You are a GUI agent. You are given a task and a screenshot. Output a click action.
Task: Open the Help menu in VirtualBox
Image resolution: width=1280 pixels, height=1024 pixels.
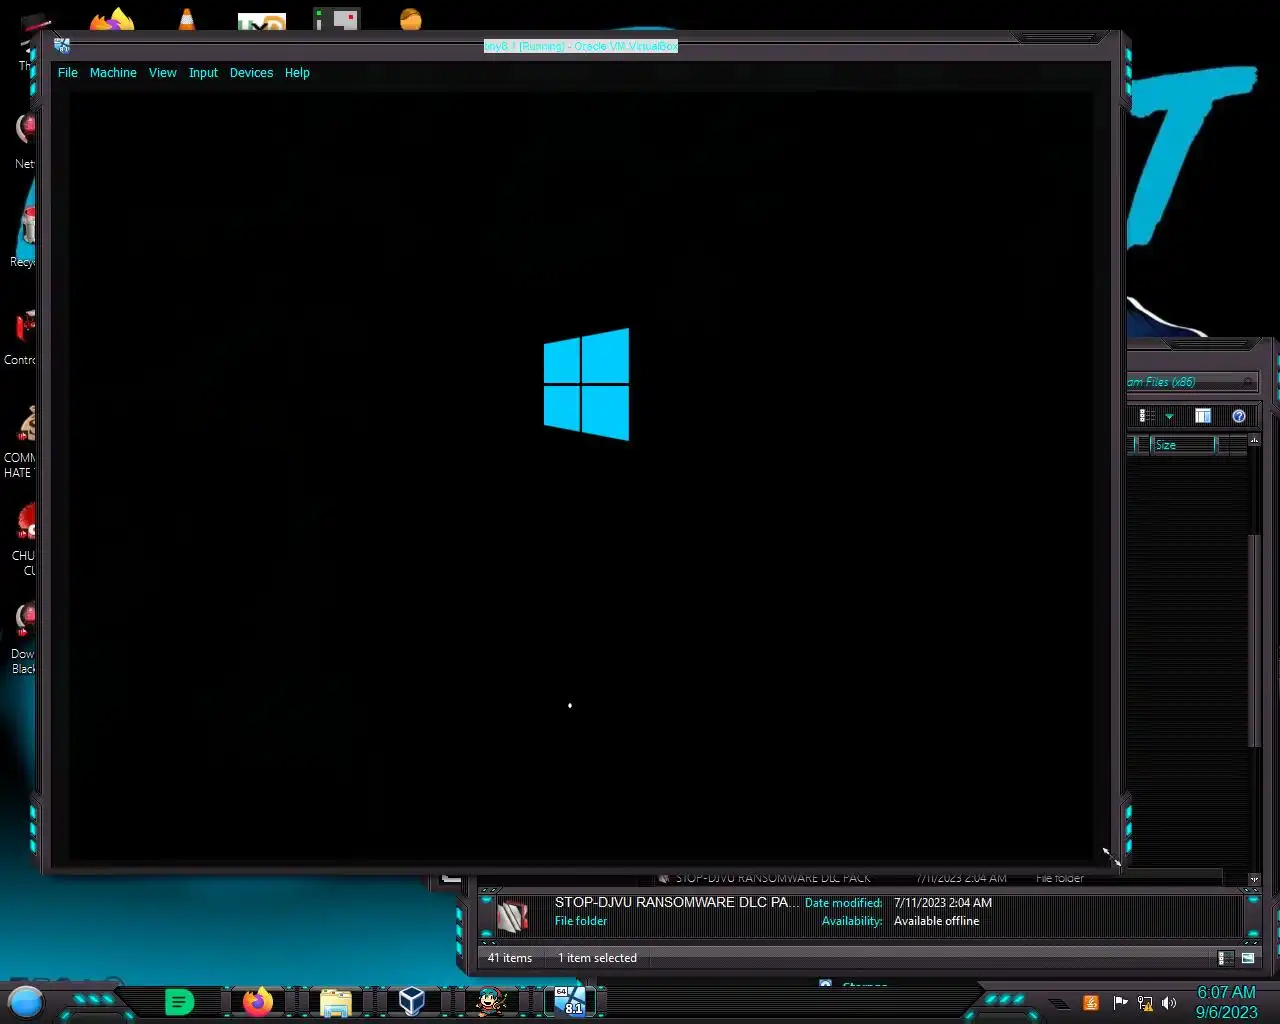pyautogui.click(x=297, y=73)
